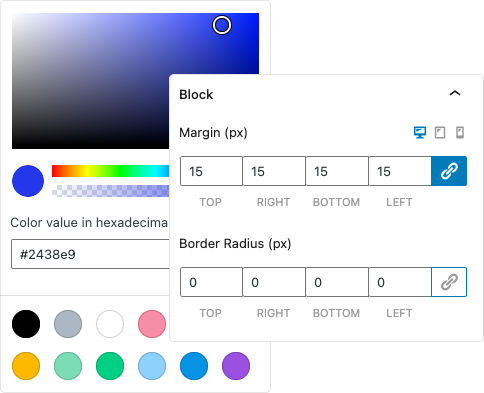
Task: Click the Margin LEFT input field
Action: [x=400, y=171]
